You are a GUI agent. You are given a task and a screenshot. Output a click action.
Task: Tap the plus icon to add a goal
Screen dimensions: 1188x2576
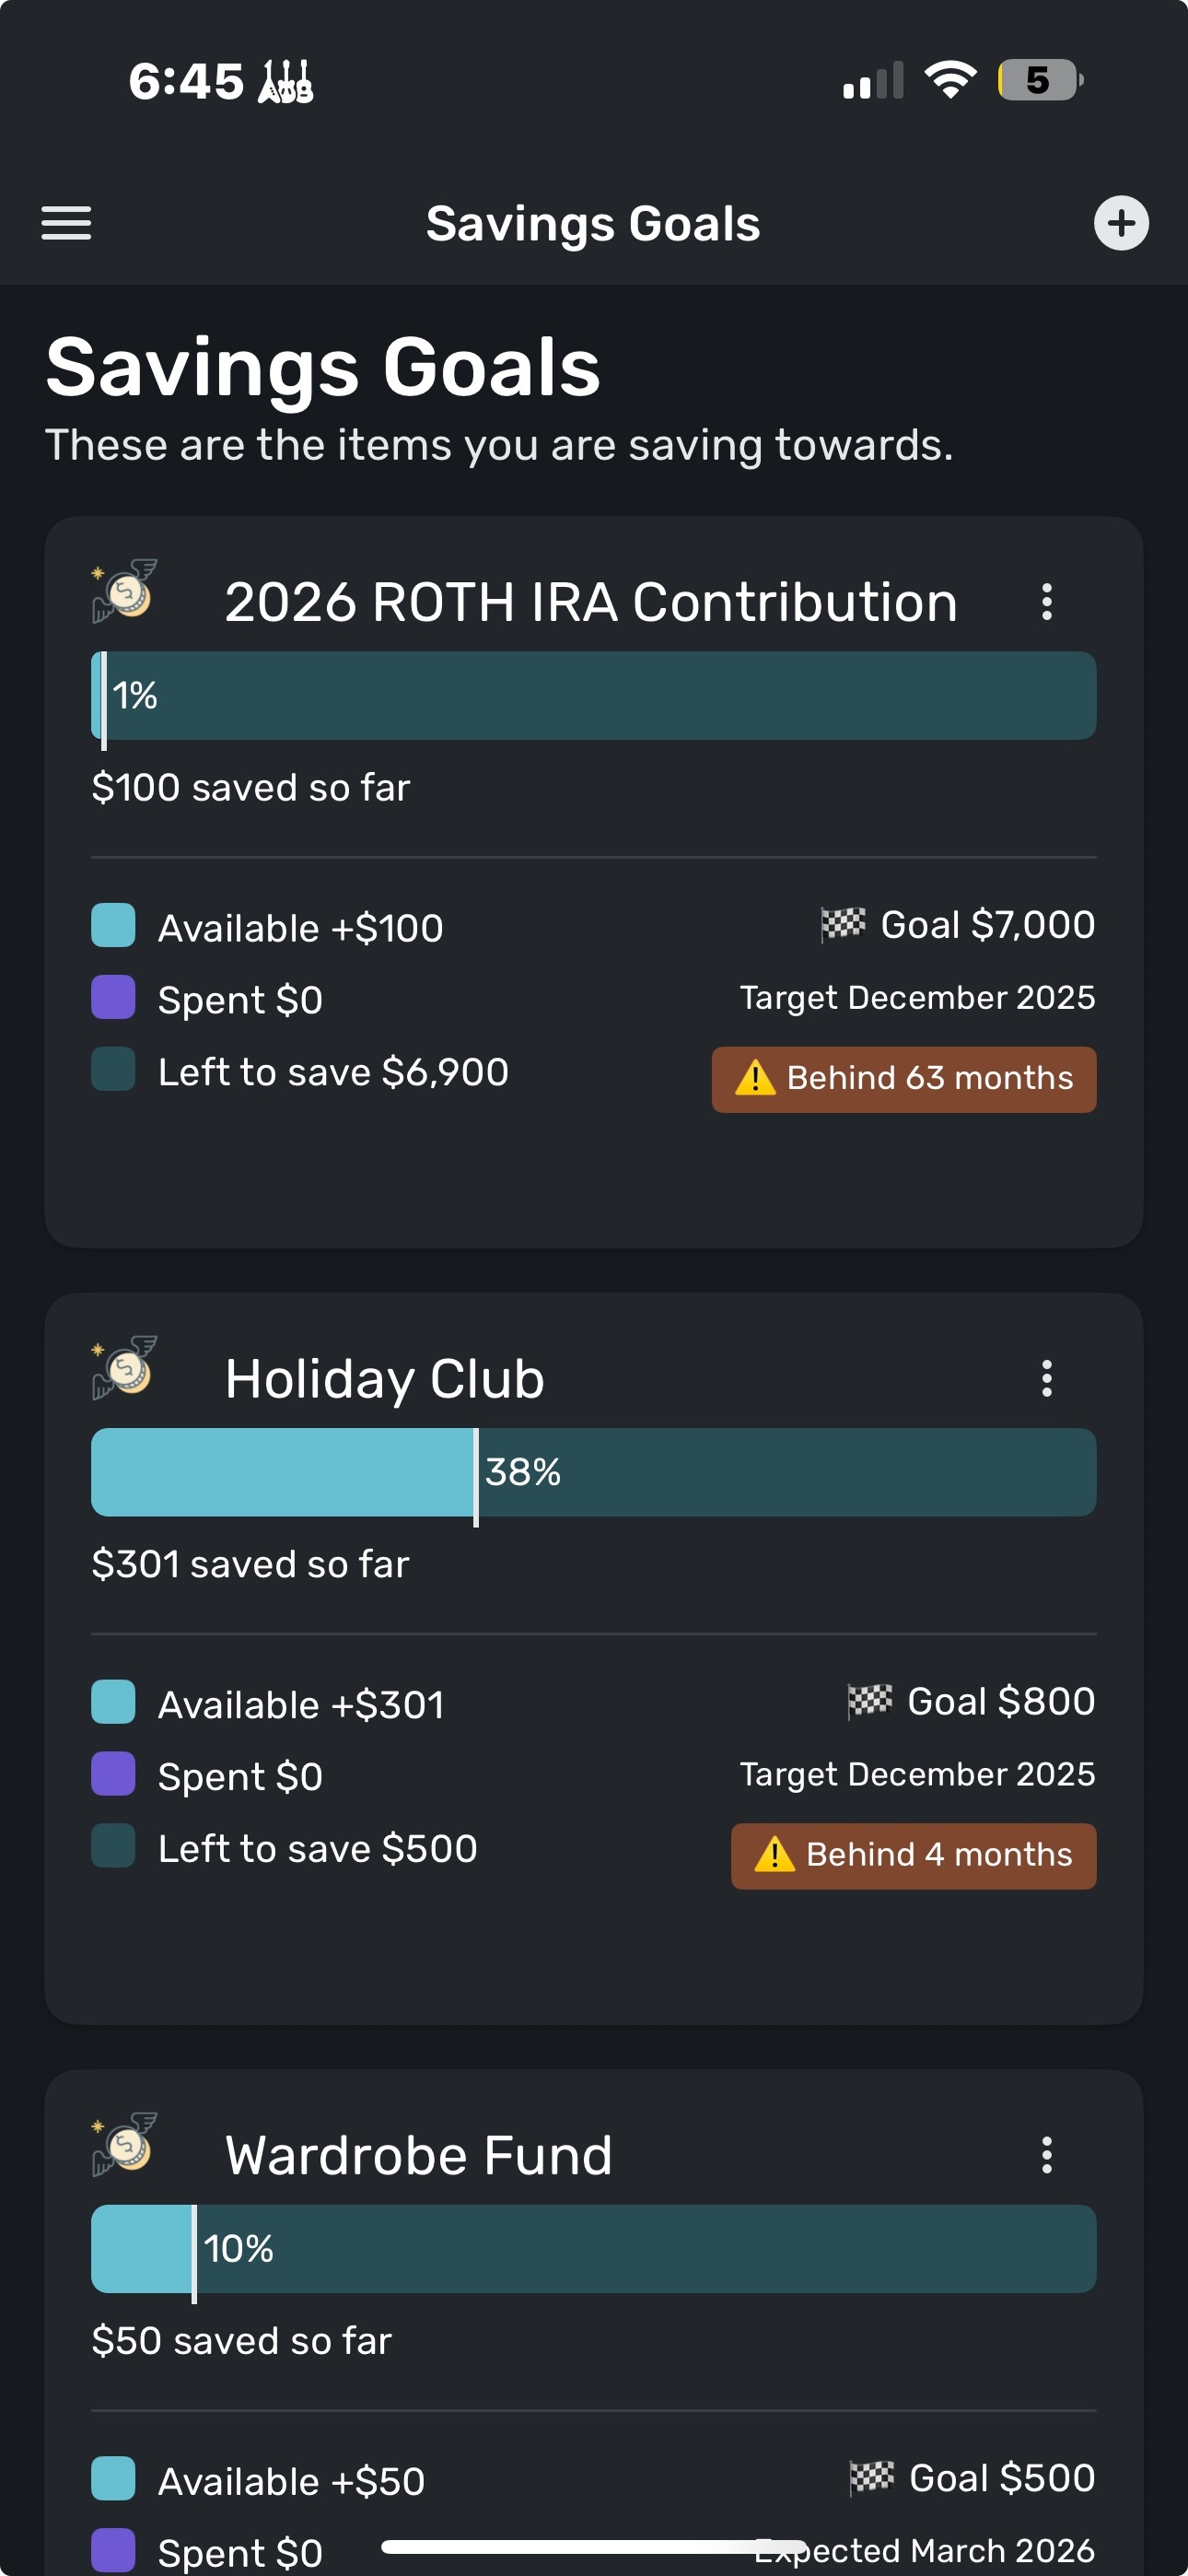[1120, 223]
